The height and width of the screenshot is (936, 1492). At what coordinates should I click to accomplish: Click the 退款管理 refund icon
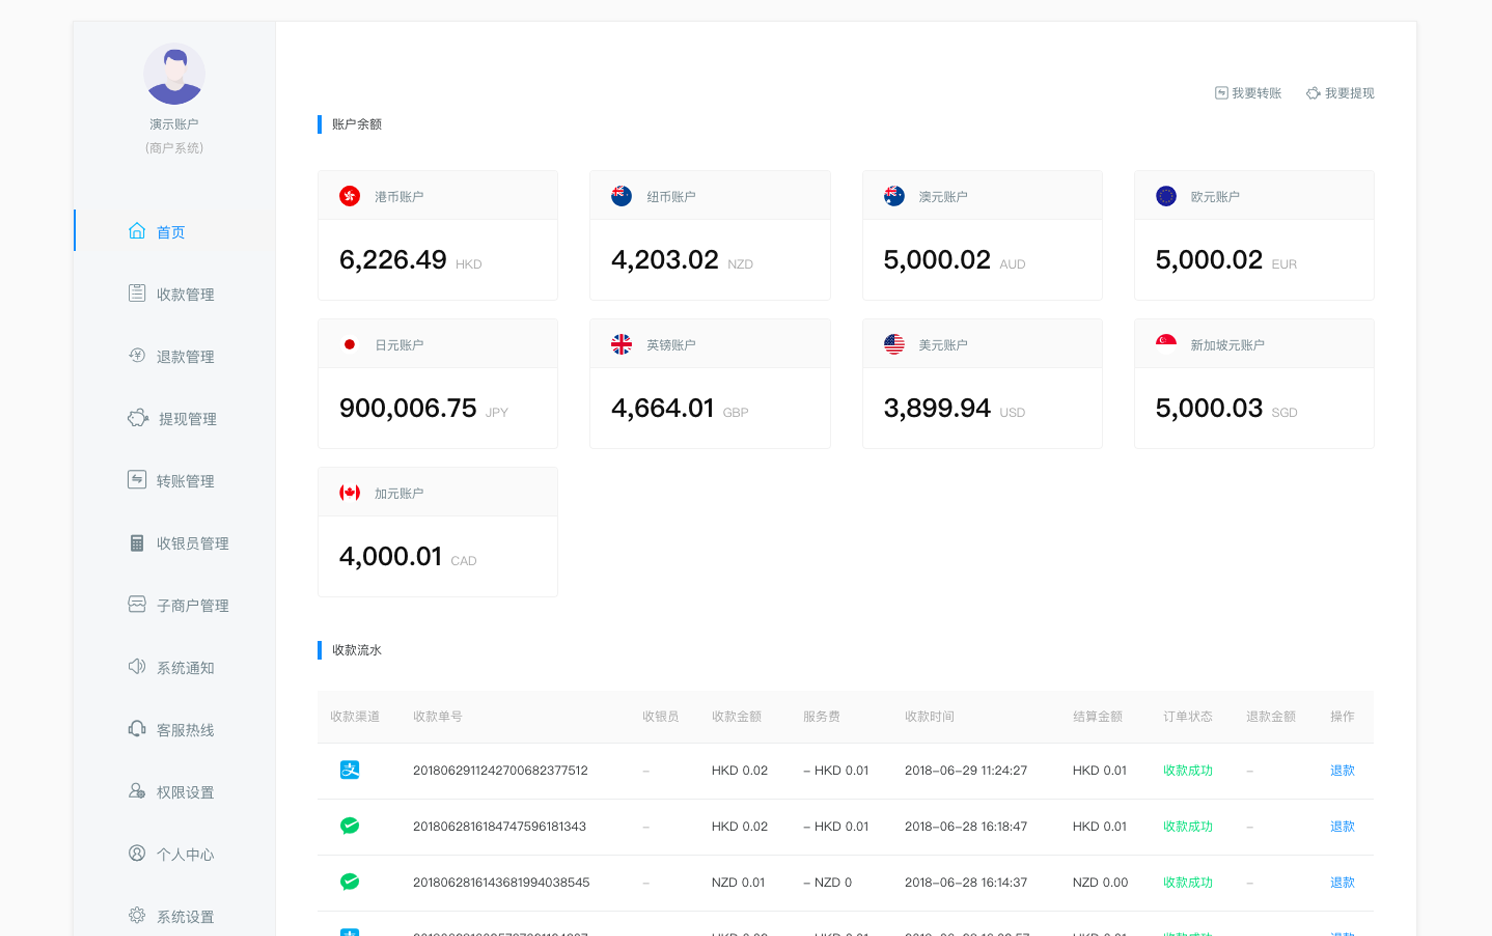point(137,355)
